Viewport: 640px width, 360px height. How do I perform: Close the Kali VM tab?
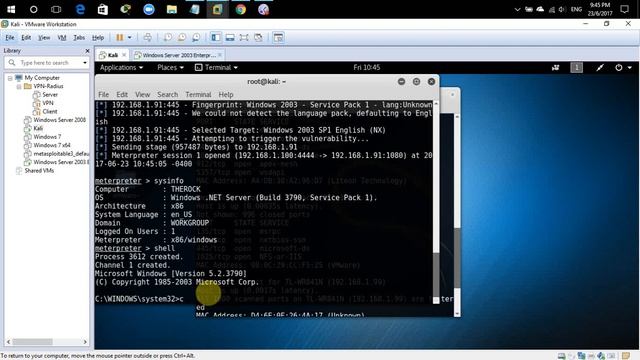pyautogui.click(x=124, y=55)
